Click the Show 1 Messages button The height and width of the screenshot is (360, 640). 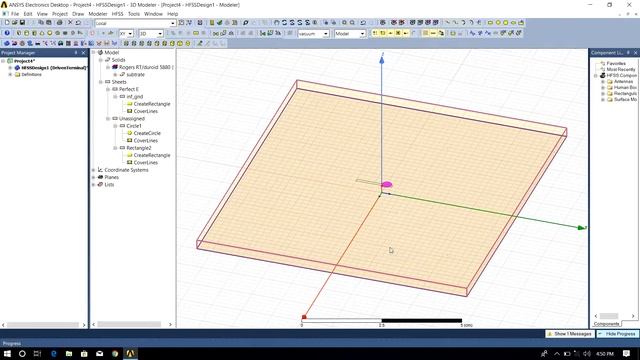[570, 333]
